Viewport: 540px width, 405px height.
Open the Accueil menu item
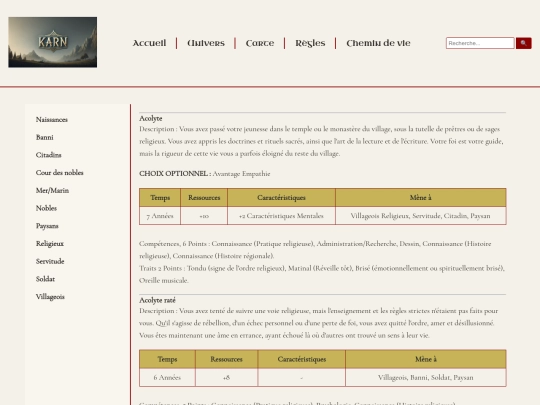(149, 43)
